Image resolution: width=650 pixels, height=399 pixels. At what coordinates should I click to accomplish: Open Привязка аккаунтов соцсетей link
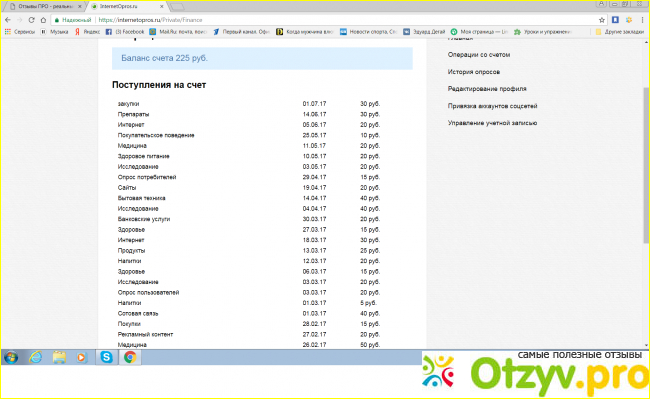[x=492, y=106]
